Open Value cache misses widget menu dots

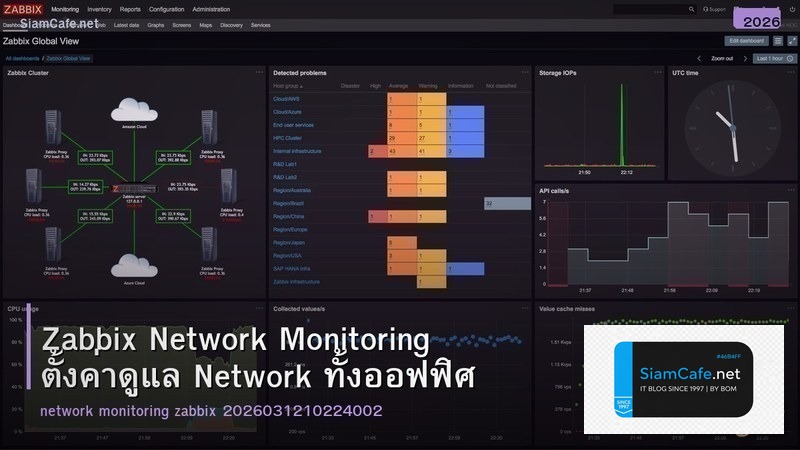click(791, 308)
